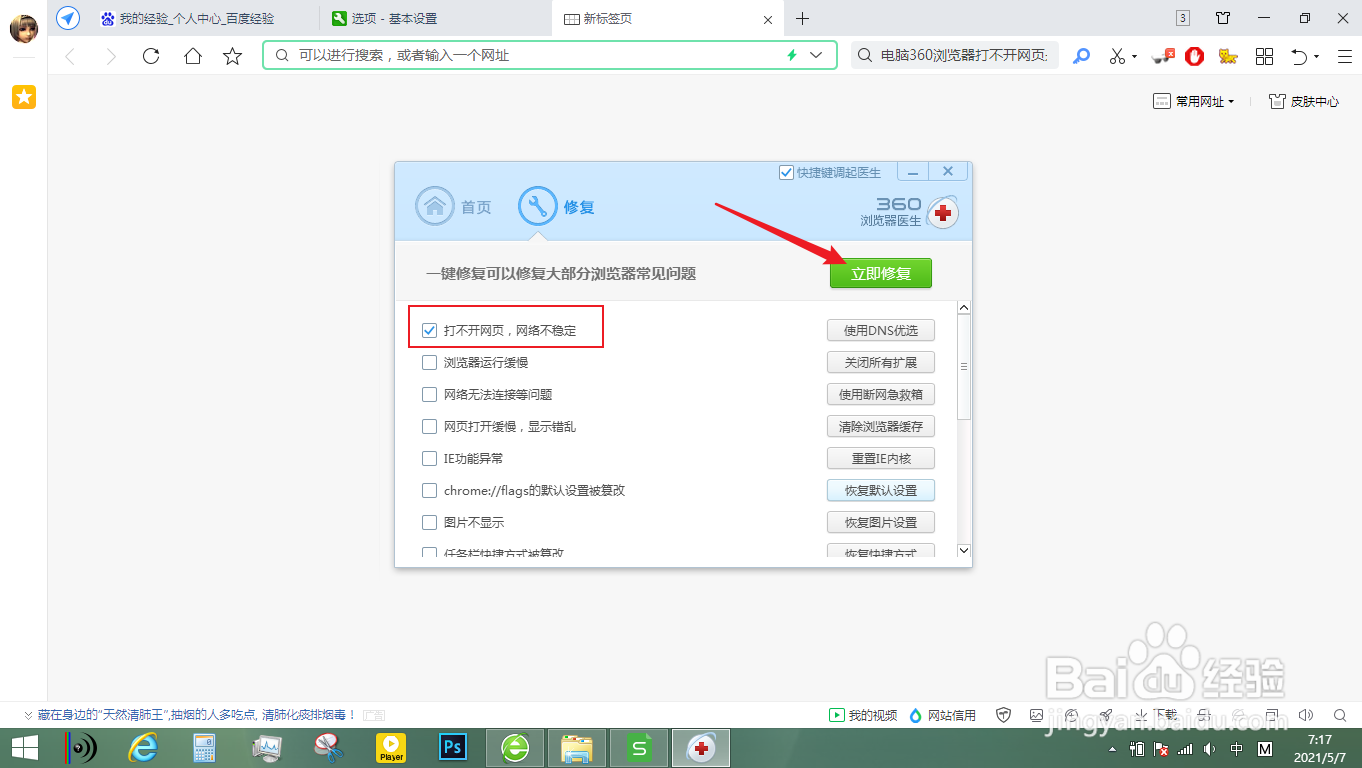Open '网站信用' in status bar
Viewport: 1362px width, 768px height.
click(943, 715)
